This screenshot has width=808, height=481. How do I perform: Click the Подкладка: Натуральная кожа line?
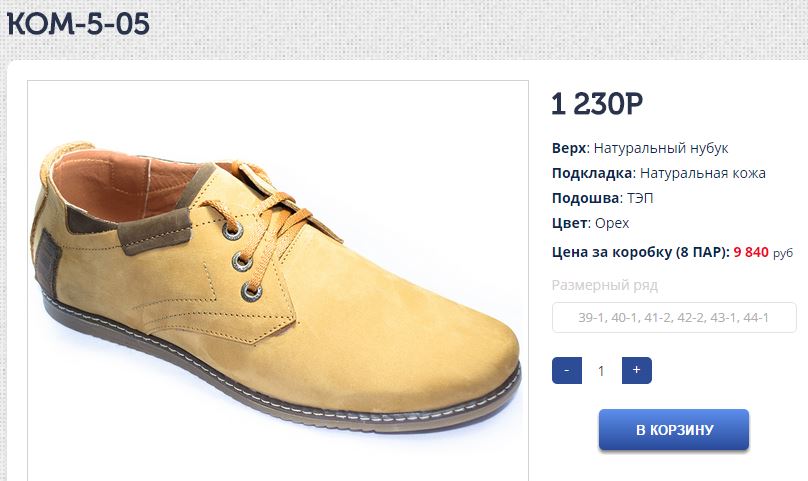[x=658, y=173]
